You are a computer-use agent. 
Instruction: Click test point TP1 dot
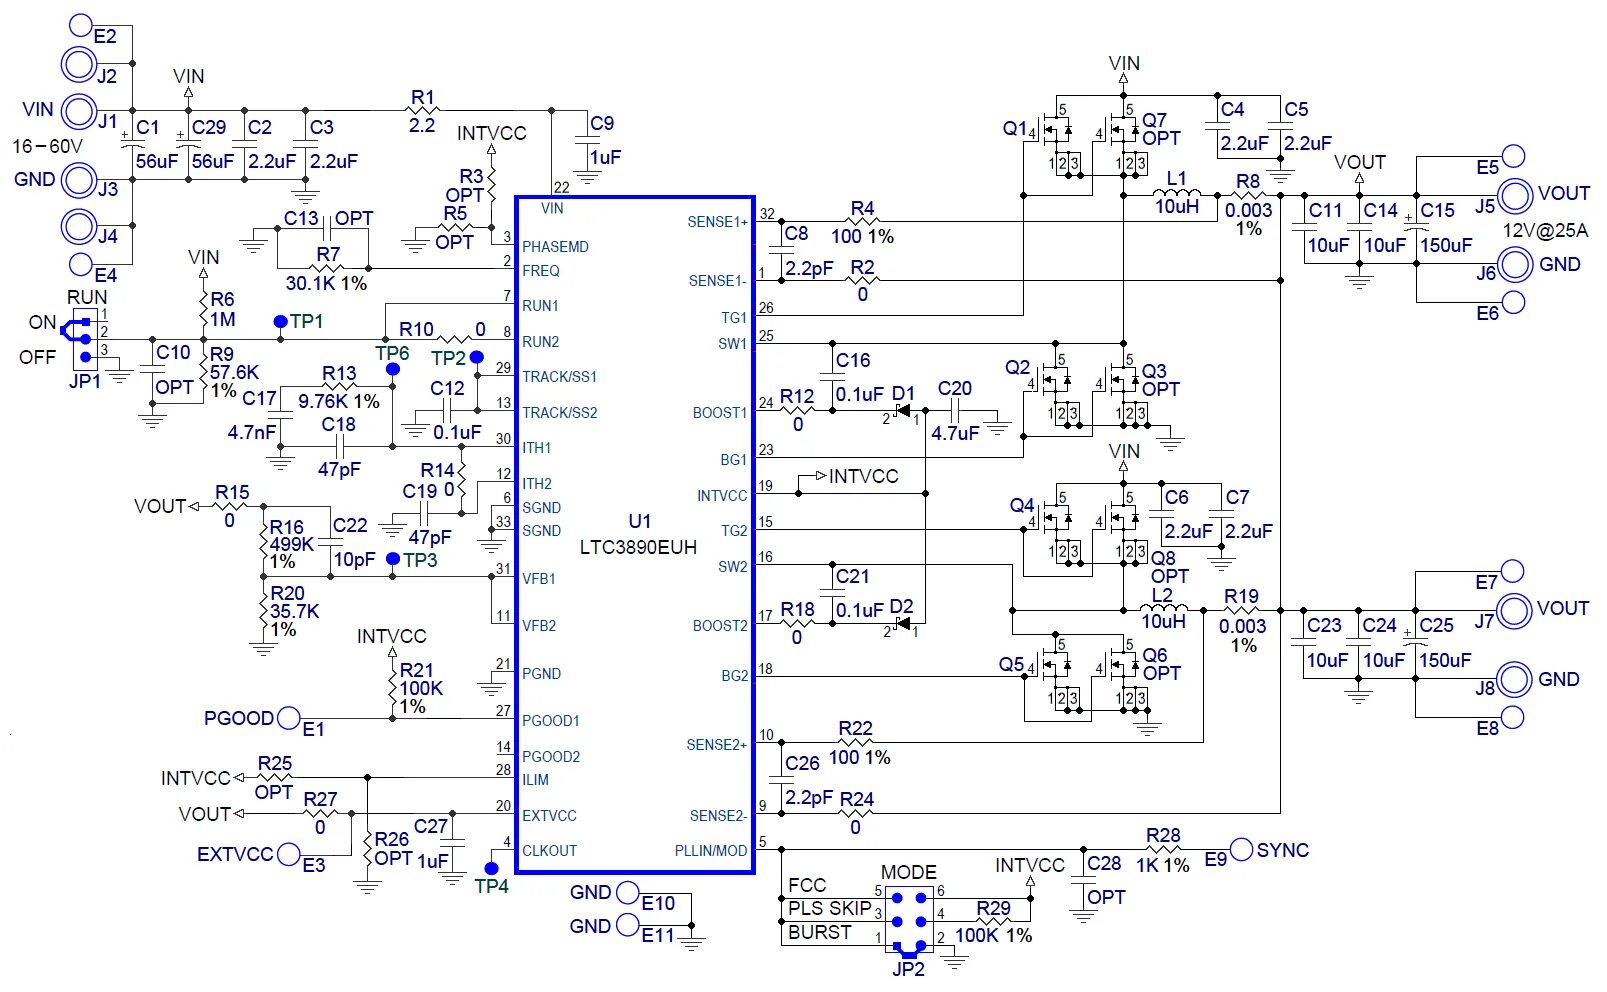[x=281, y=322]
